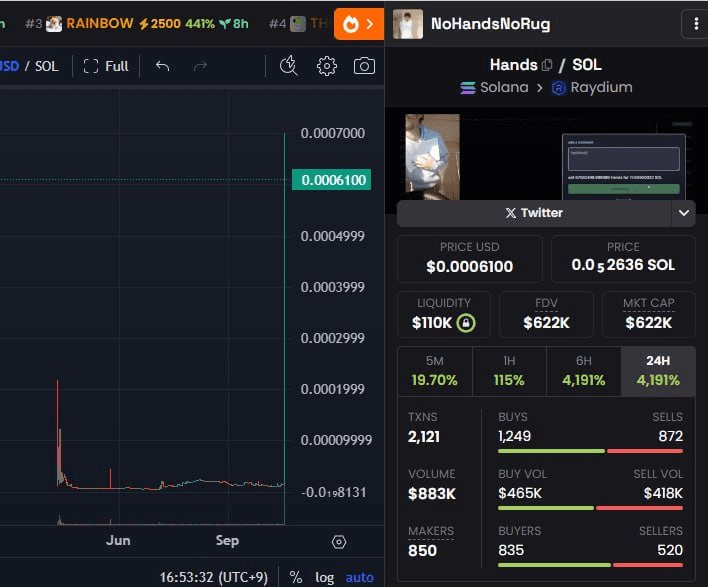Viewport: 708px width, 587px height.
Task: Undo the last chart action
Action: pyautogui.click(x=163, y=66)
